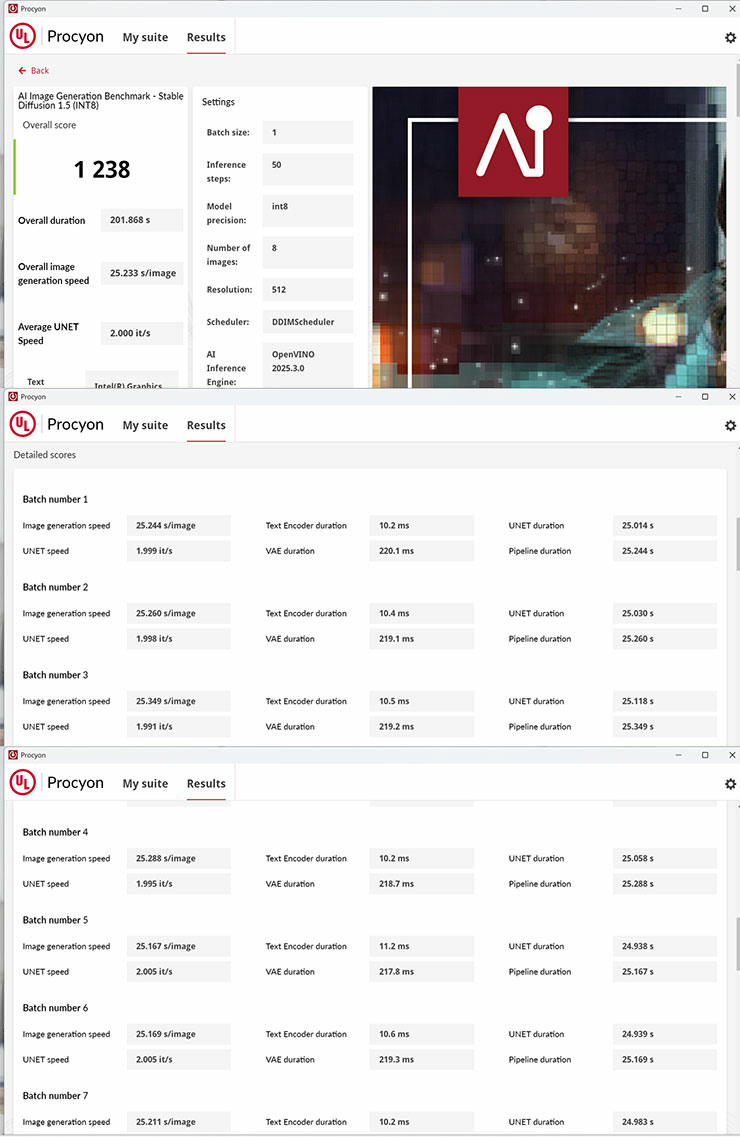Screen dimensions: 740x1137
Task: Click Batch 1 UNET duration 25.014 s
Action: 665,526
